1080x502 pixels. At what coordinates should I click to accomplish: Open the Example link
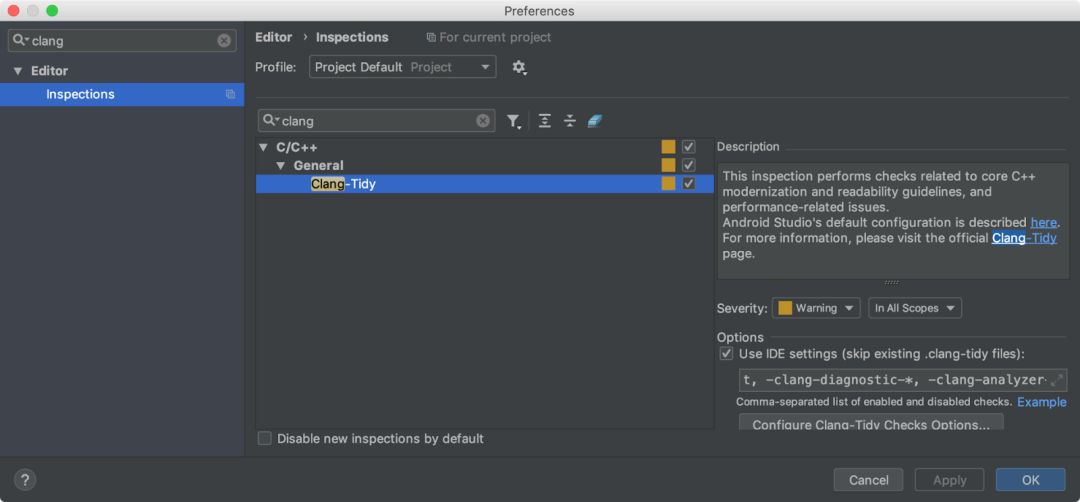(x=1041, y=402)
